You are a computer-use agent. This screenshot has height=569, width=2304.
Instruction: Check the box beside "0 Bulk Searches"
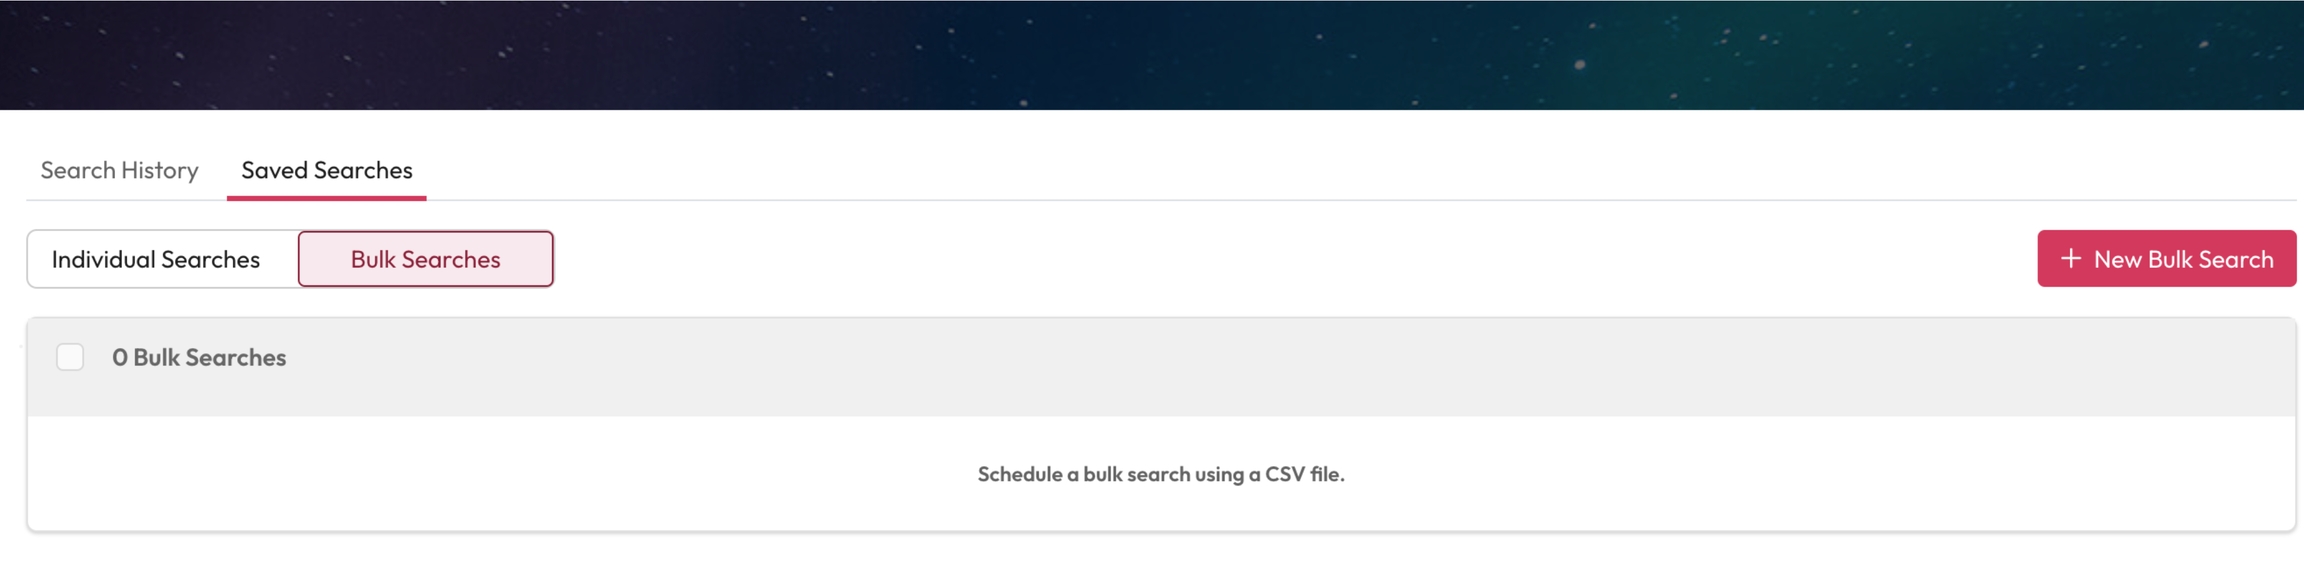click(70, 357)
